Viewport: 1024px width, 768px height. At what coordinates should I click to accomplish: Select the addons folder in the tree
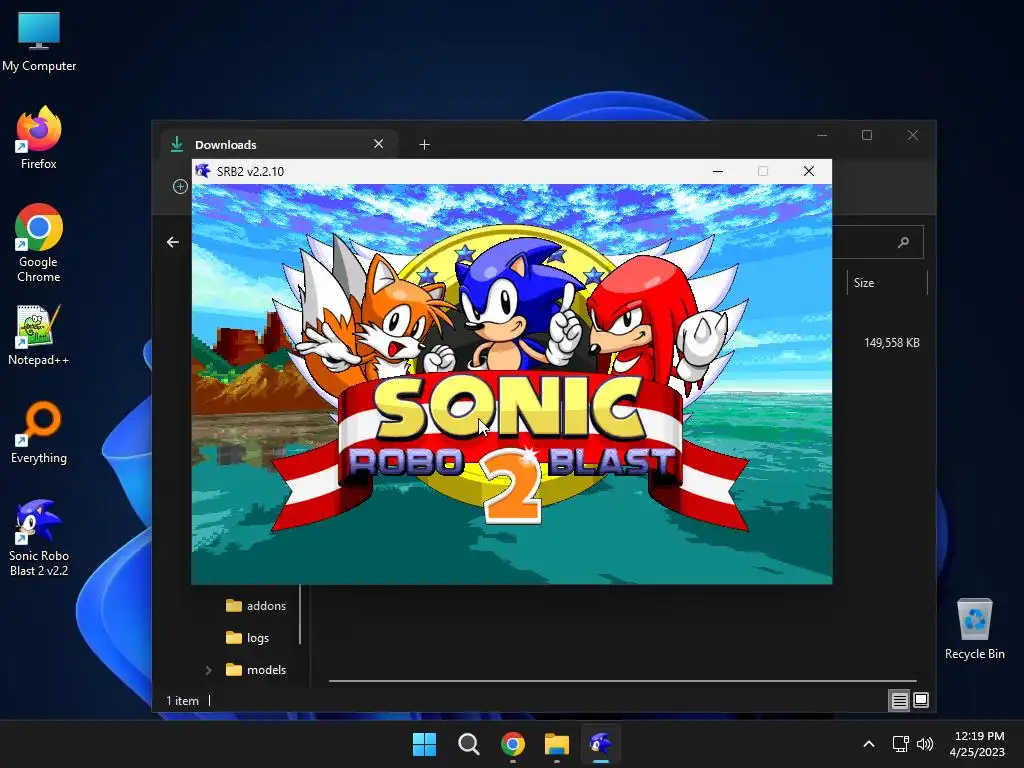point(256,605)
